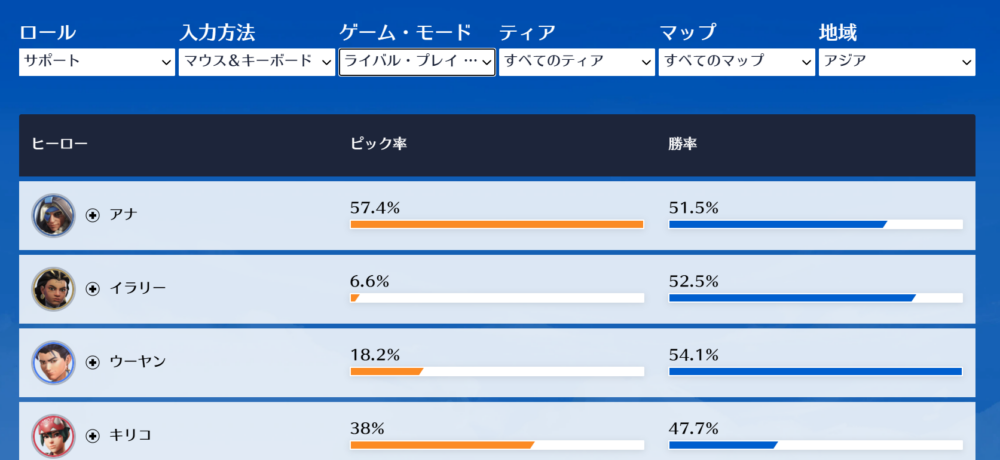Open the 地域 dropdown set to アジア
Image resolution: width=1000 pixels, height=460 pixels.
(x=897, y=62)
